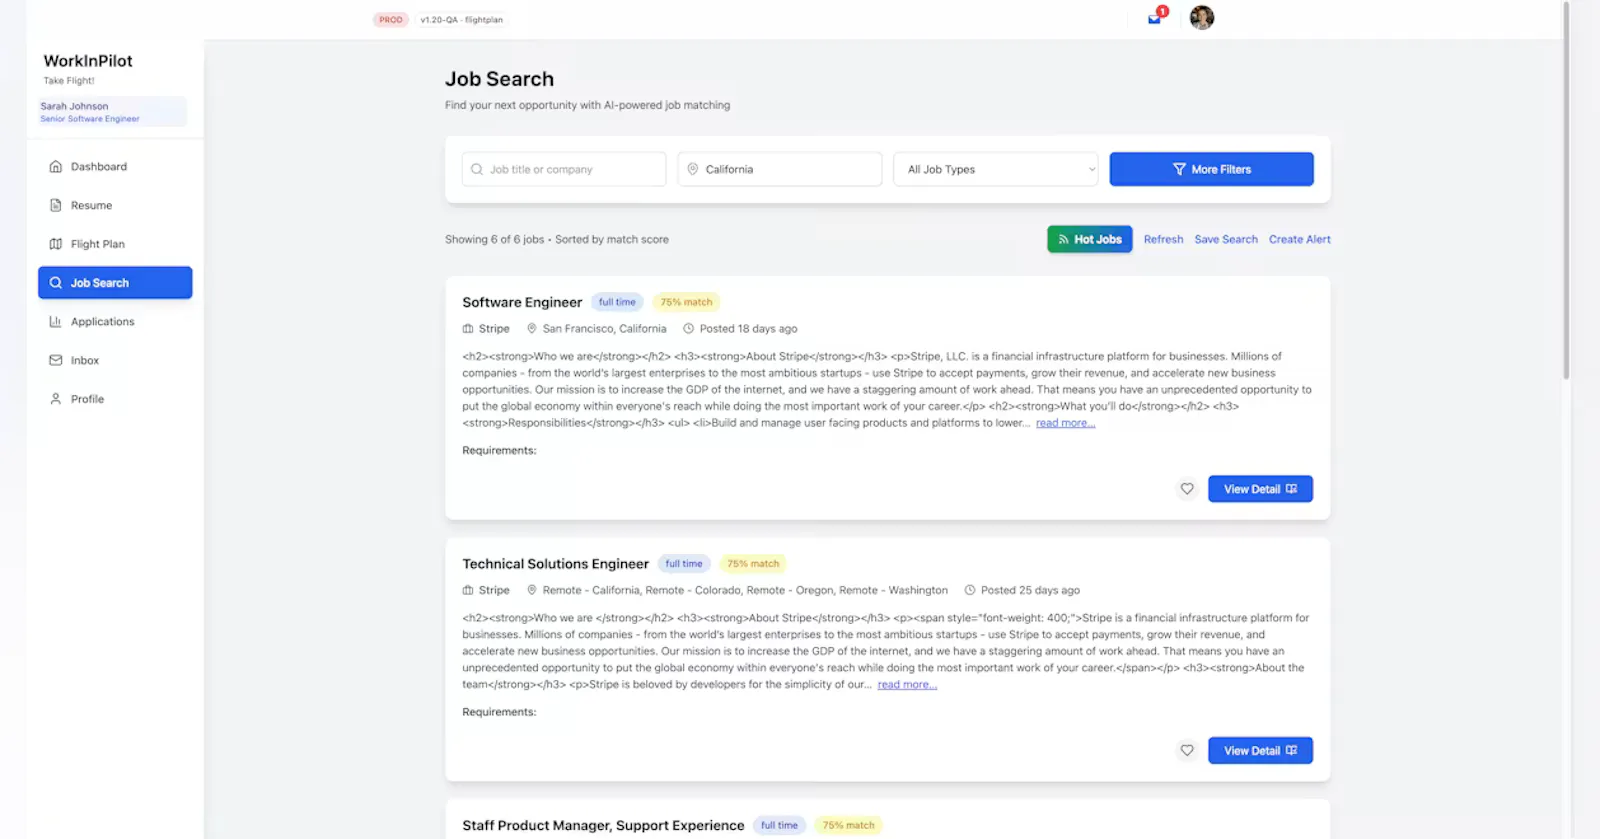This screenshot has height=839, width=1600.
Task: Click the Refresh link
Action: click(1163, 239)
